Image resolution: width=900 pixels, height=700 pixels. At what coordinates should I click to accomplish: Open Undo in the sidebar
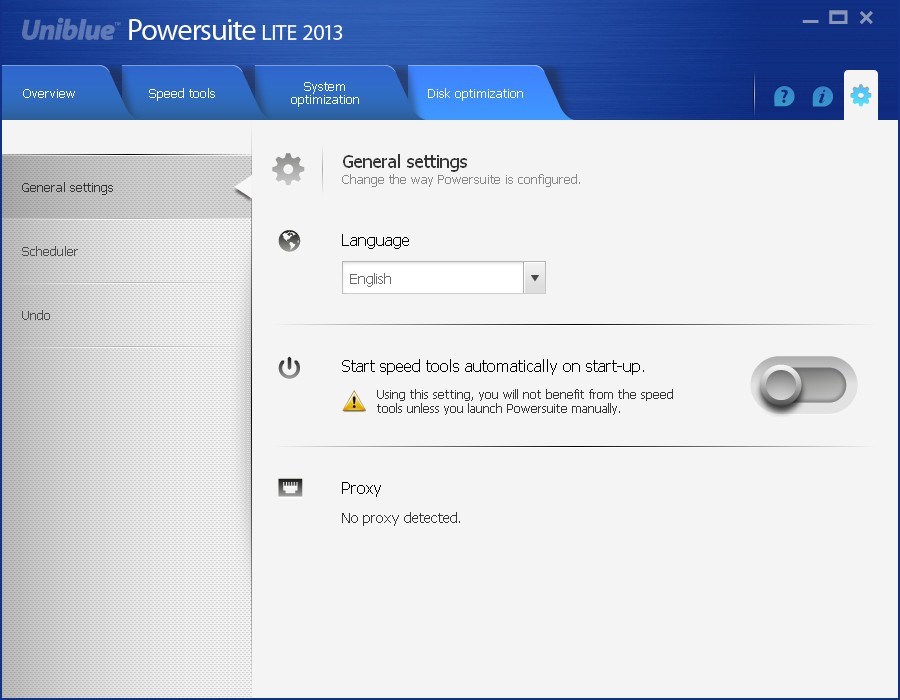tap(126, 315)
